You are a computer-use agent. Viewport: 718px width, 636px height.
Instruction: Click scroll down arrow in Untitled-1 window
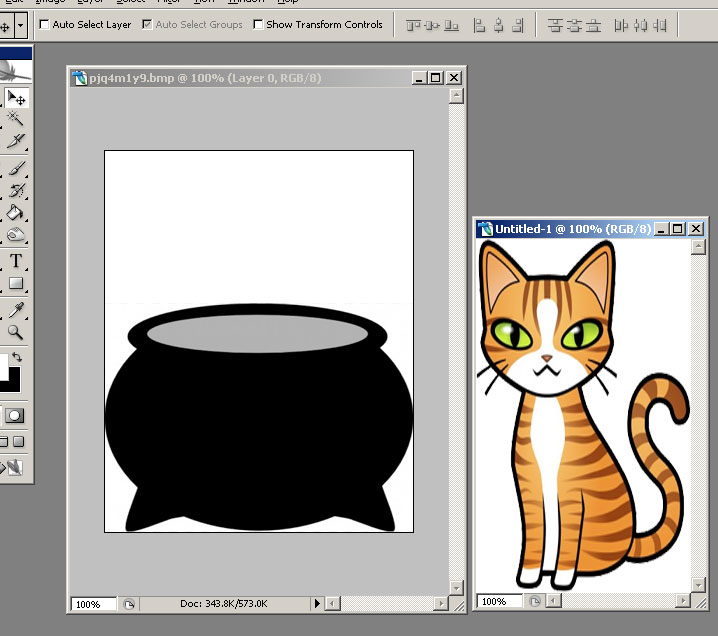click(x=698, y=584)
